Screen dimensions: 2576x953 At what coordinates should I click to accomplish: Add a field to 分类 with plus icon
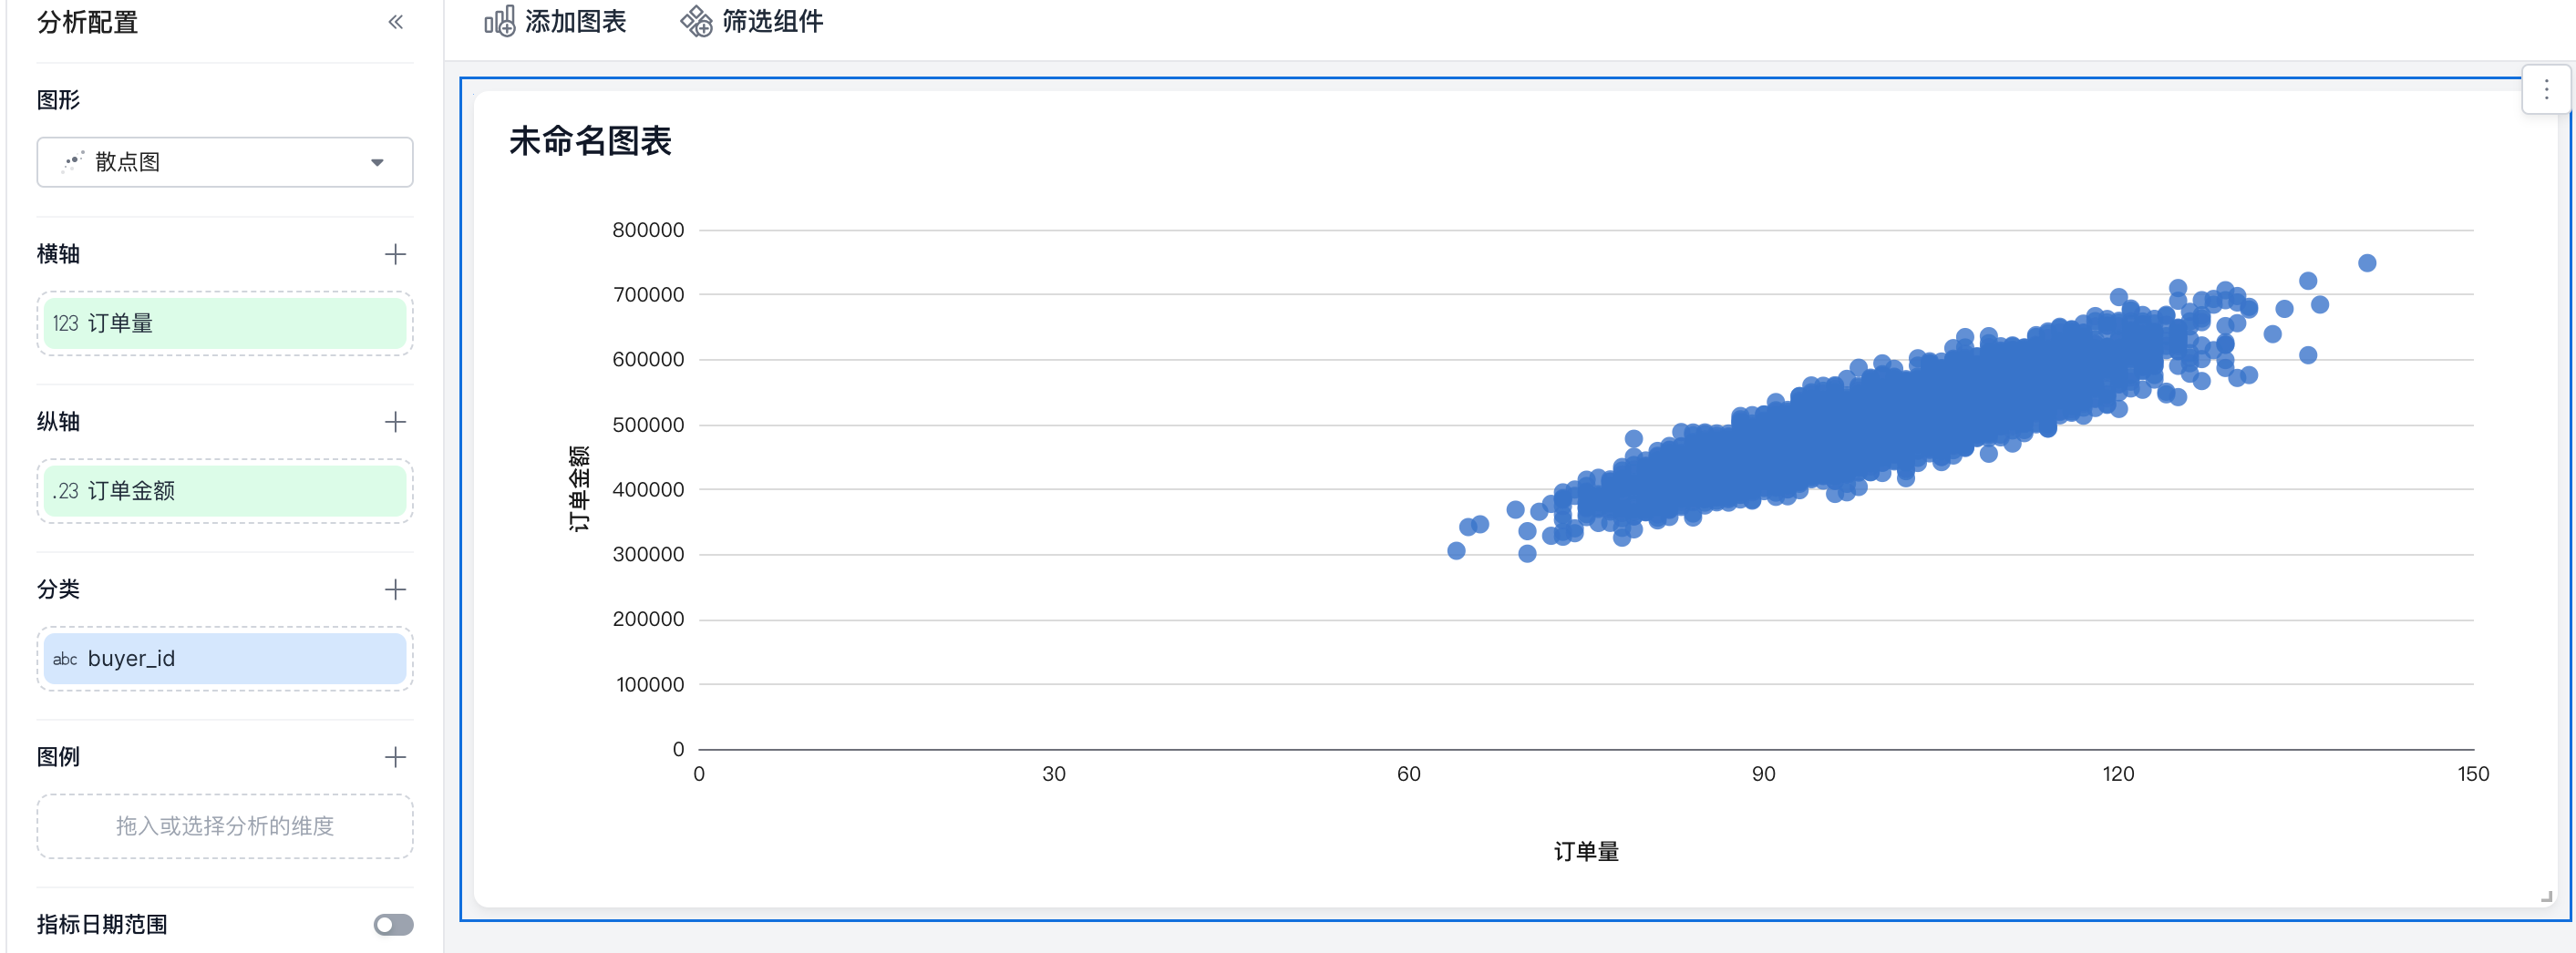point(395,589)
